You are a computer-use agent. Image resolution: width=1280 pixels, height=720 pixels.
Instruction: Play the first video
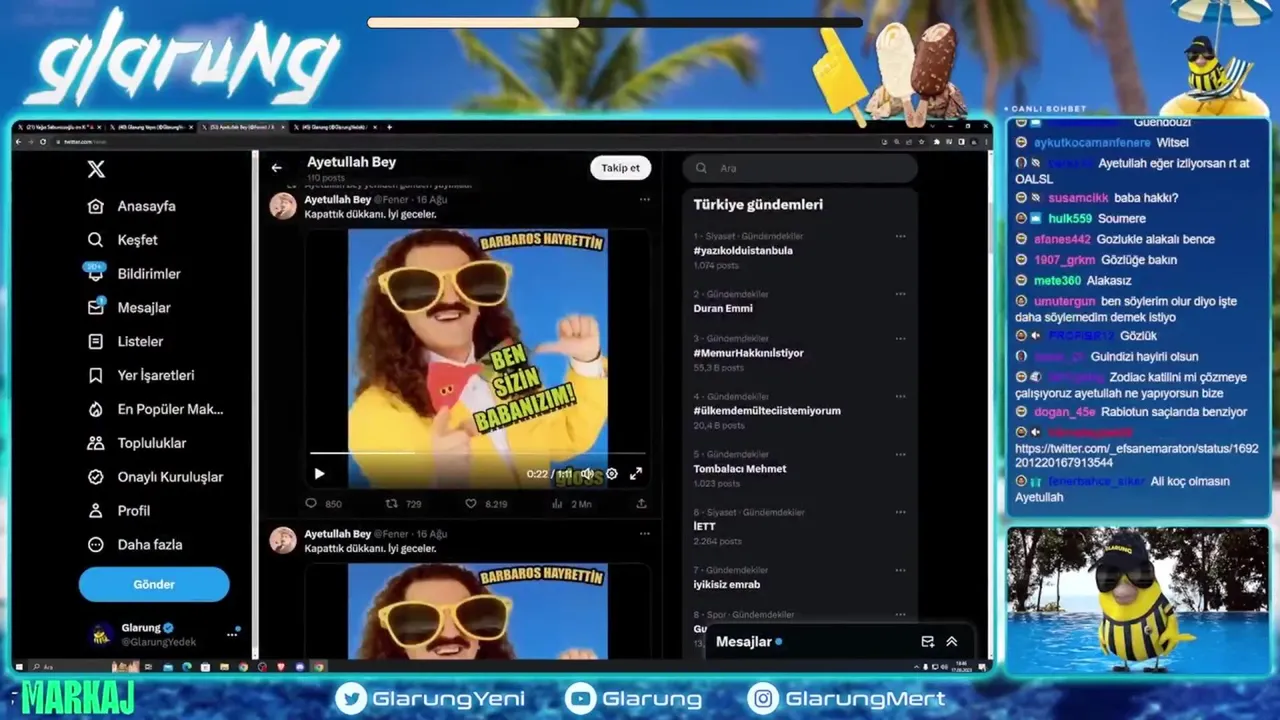coord(319,474)
